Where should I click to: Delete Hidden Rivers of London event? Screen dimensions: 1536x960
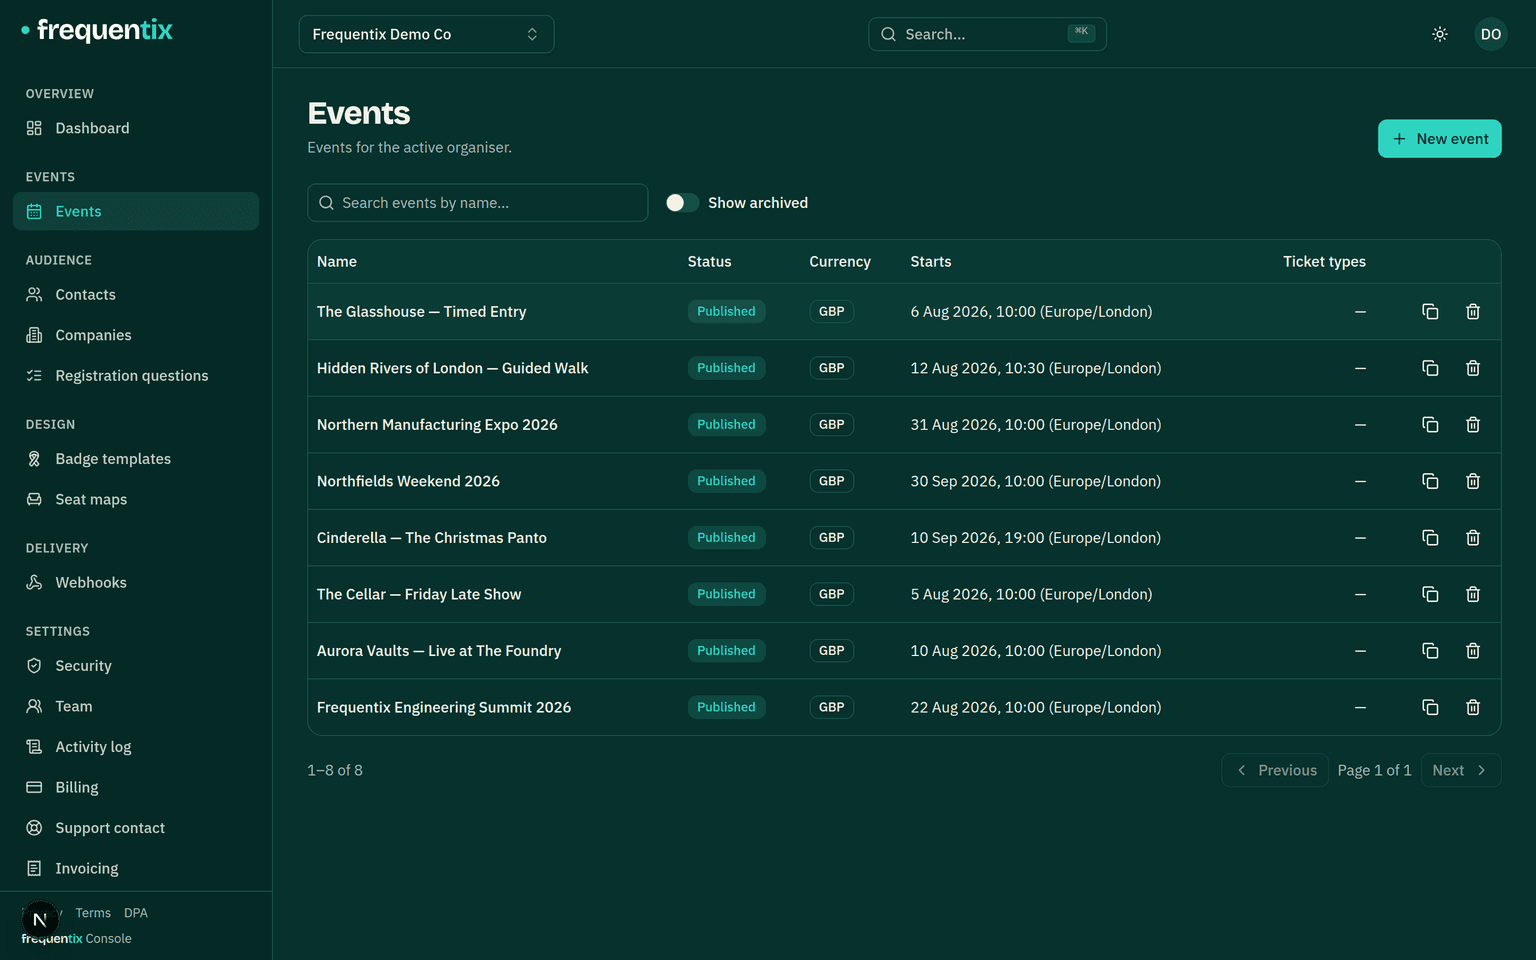[x=1473, y=368]
